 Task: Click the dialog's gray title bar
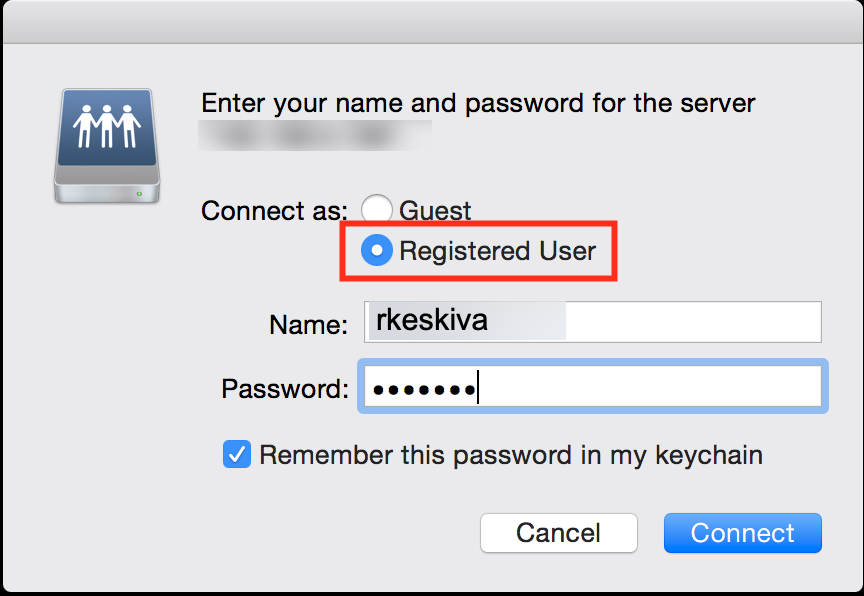(x=432, y=22)
